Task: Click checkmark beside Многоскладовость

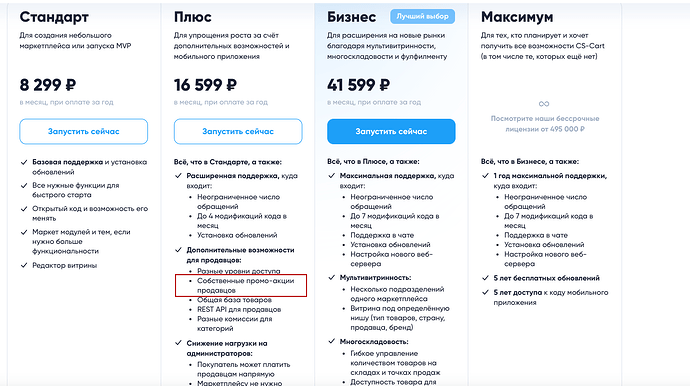Action: [332, 342]
